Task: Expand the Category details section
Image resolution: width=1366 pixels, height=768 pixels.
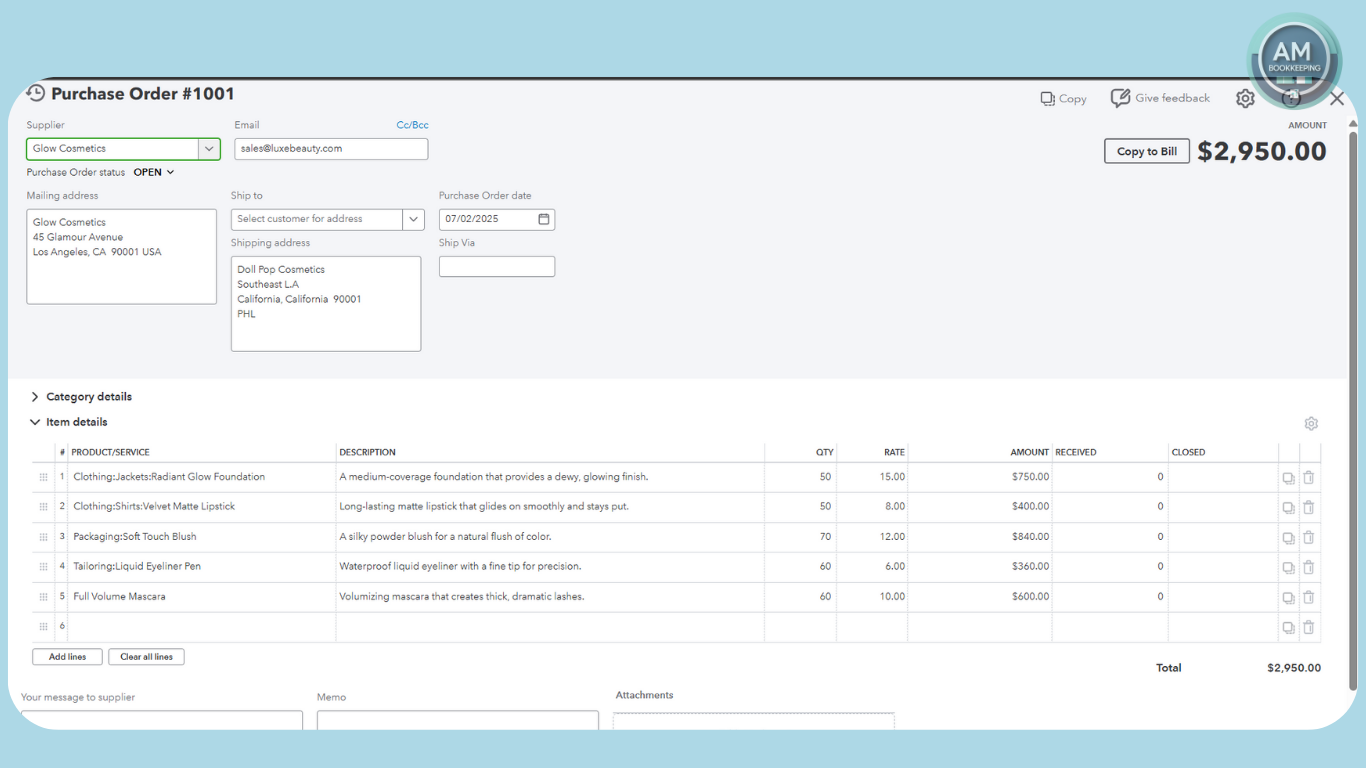Action: [x=35, y=397]
